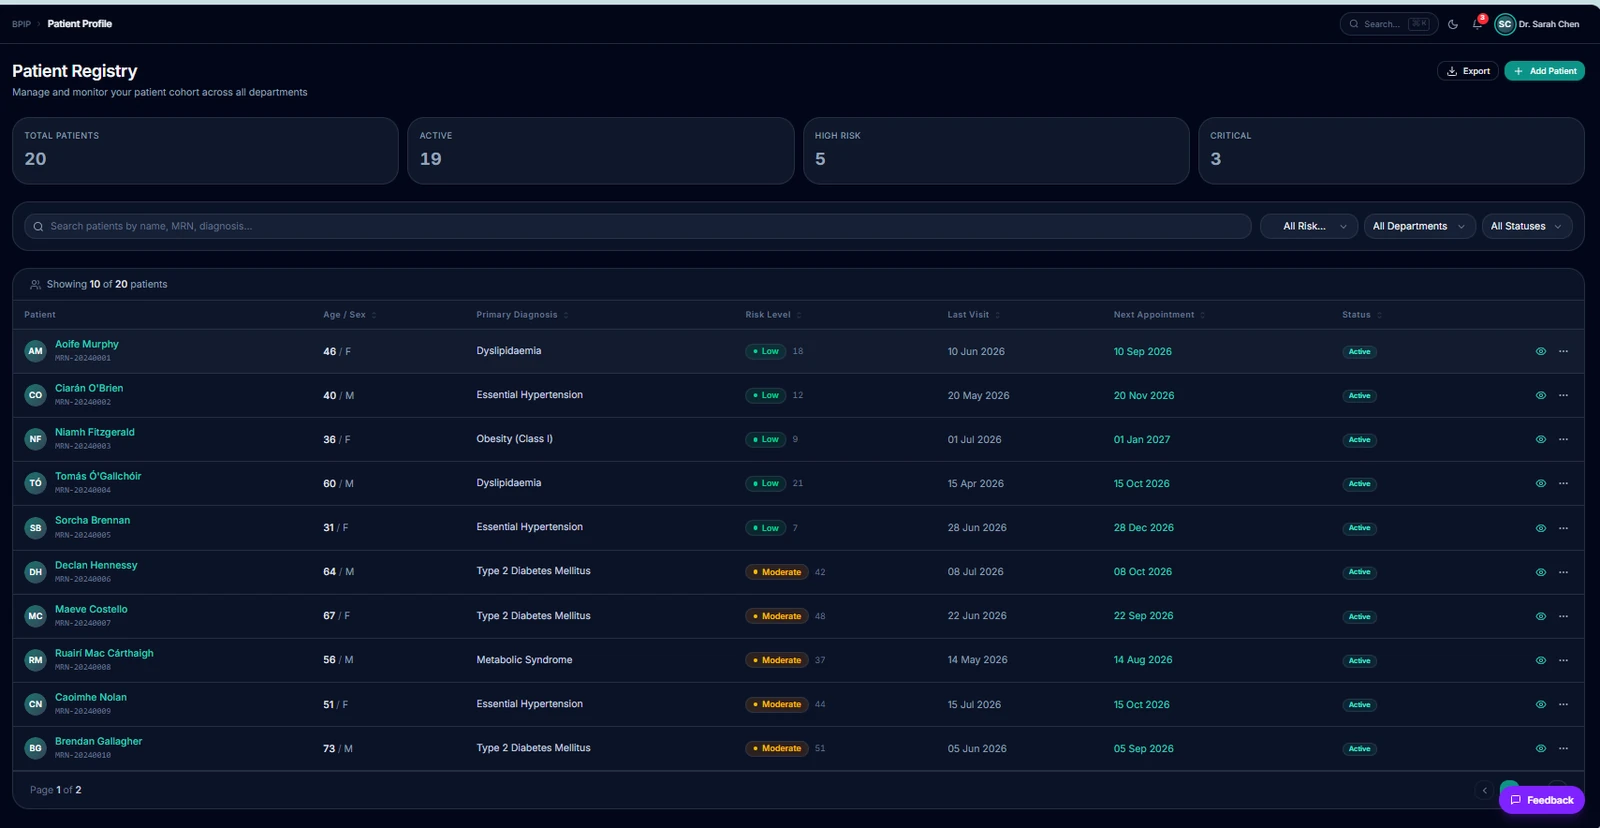Sort by Status column header
Screen dimensions: 1600x828
pos(1362,315)
